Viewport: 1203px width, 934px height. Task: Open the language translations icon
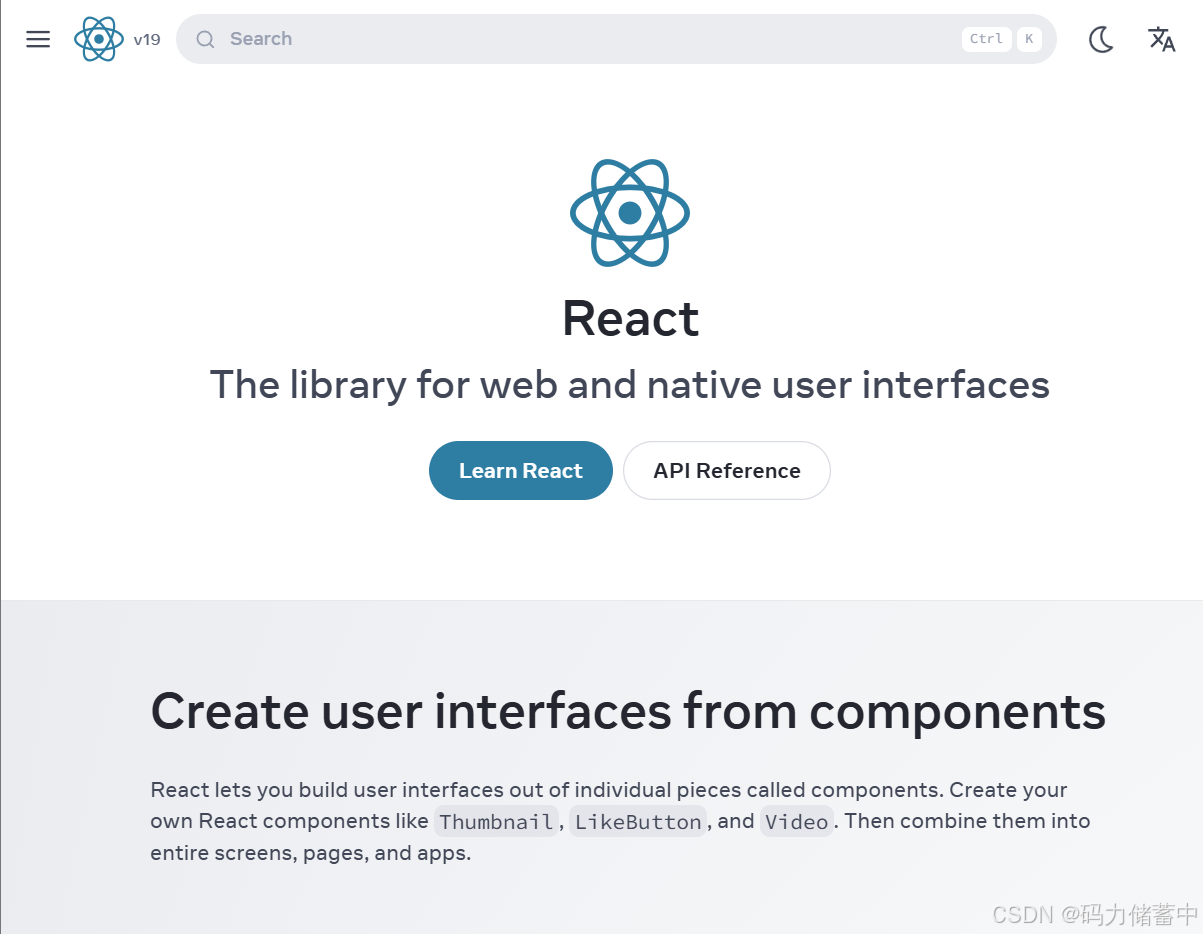coord(1161,39)
